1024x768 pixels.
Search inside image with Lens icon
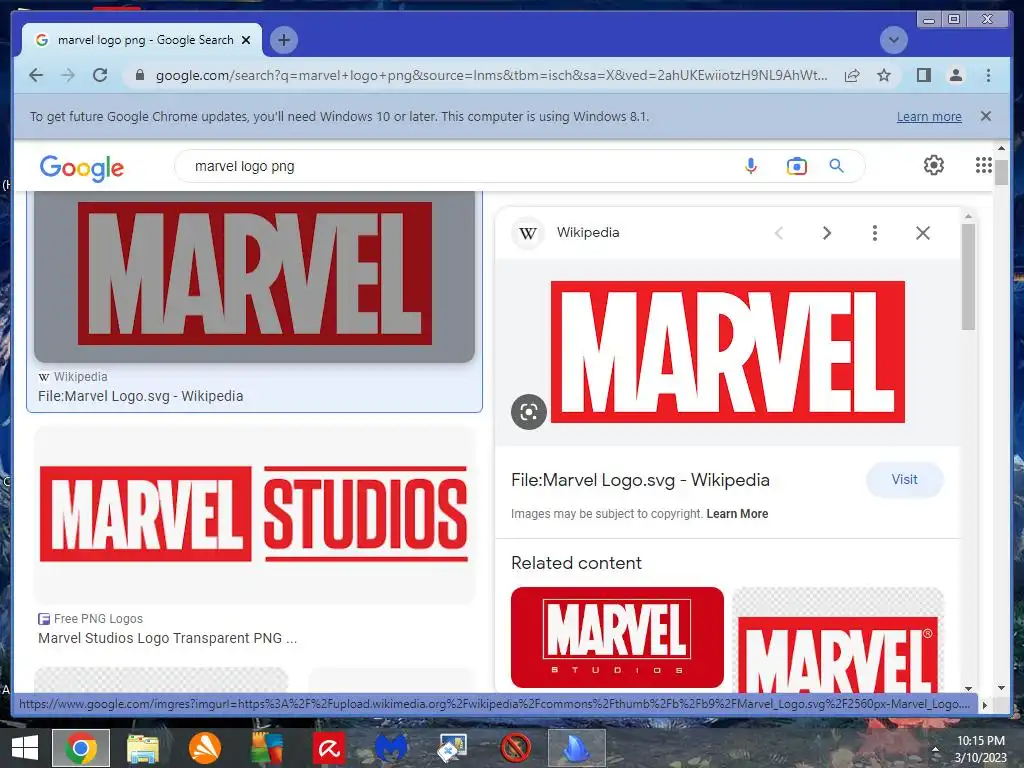coord(528,412)
